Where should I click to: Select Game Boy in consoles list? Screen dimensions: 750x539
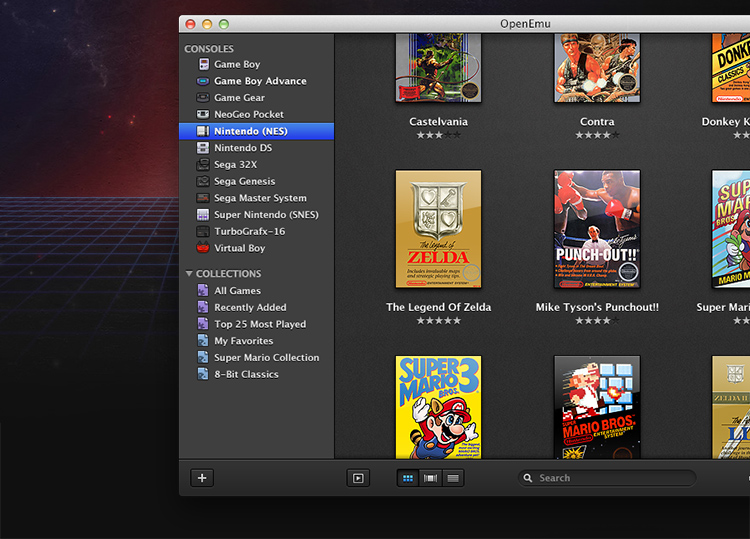point(256,64)
